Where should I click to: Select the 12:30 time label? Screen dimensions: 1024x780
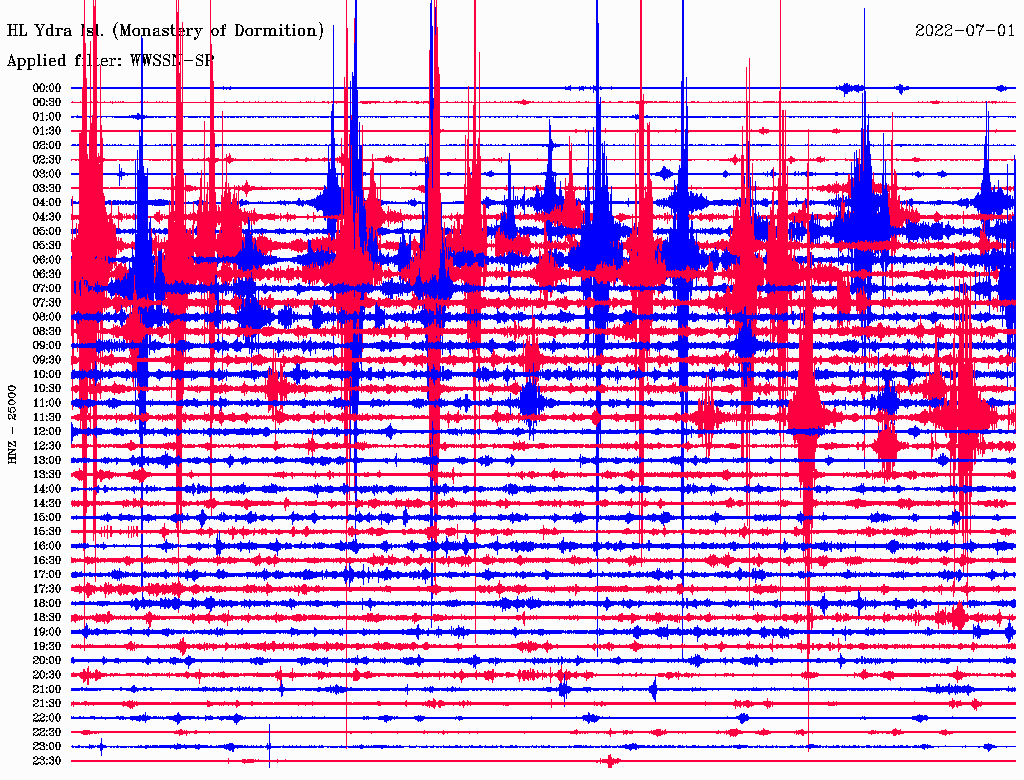(x=47, y=446)
